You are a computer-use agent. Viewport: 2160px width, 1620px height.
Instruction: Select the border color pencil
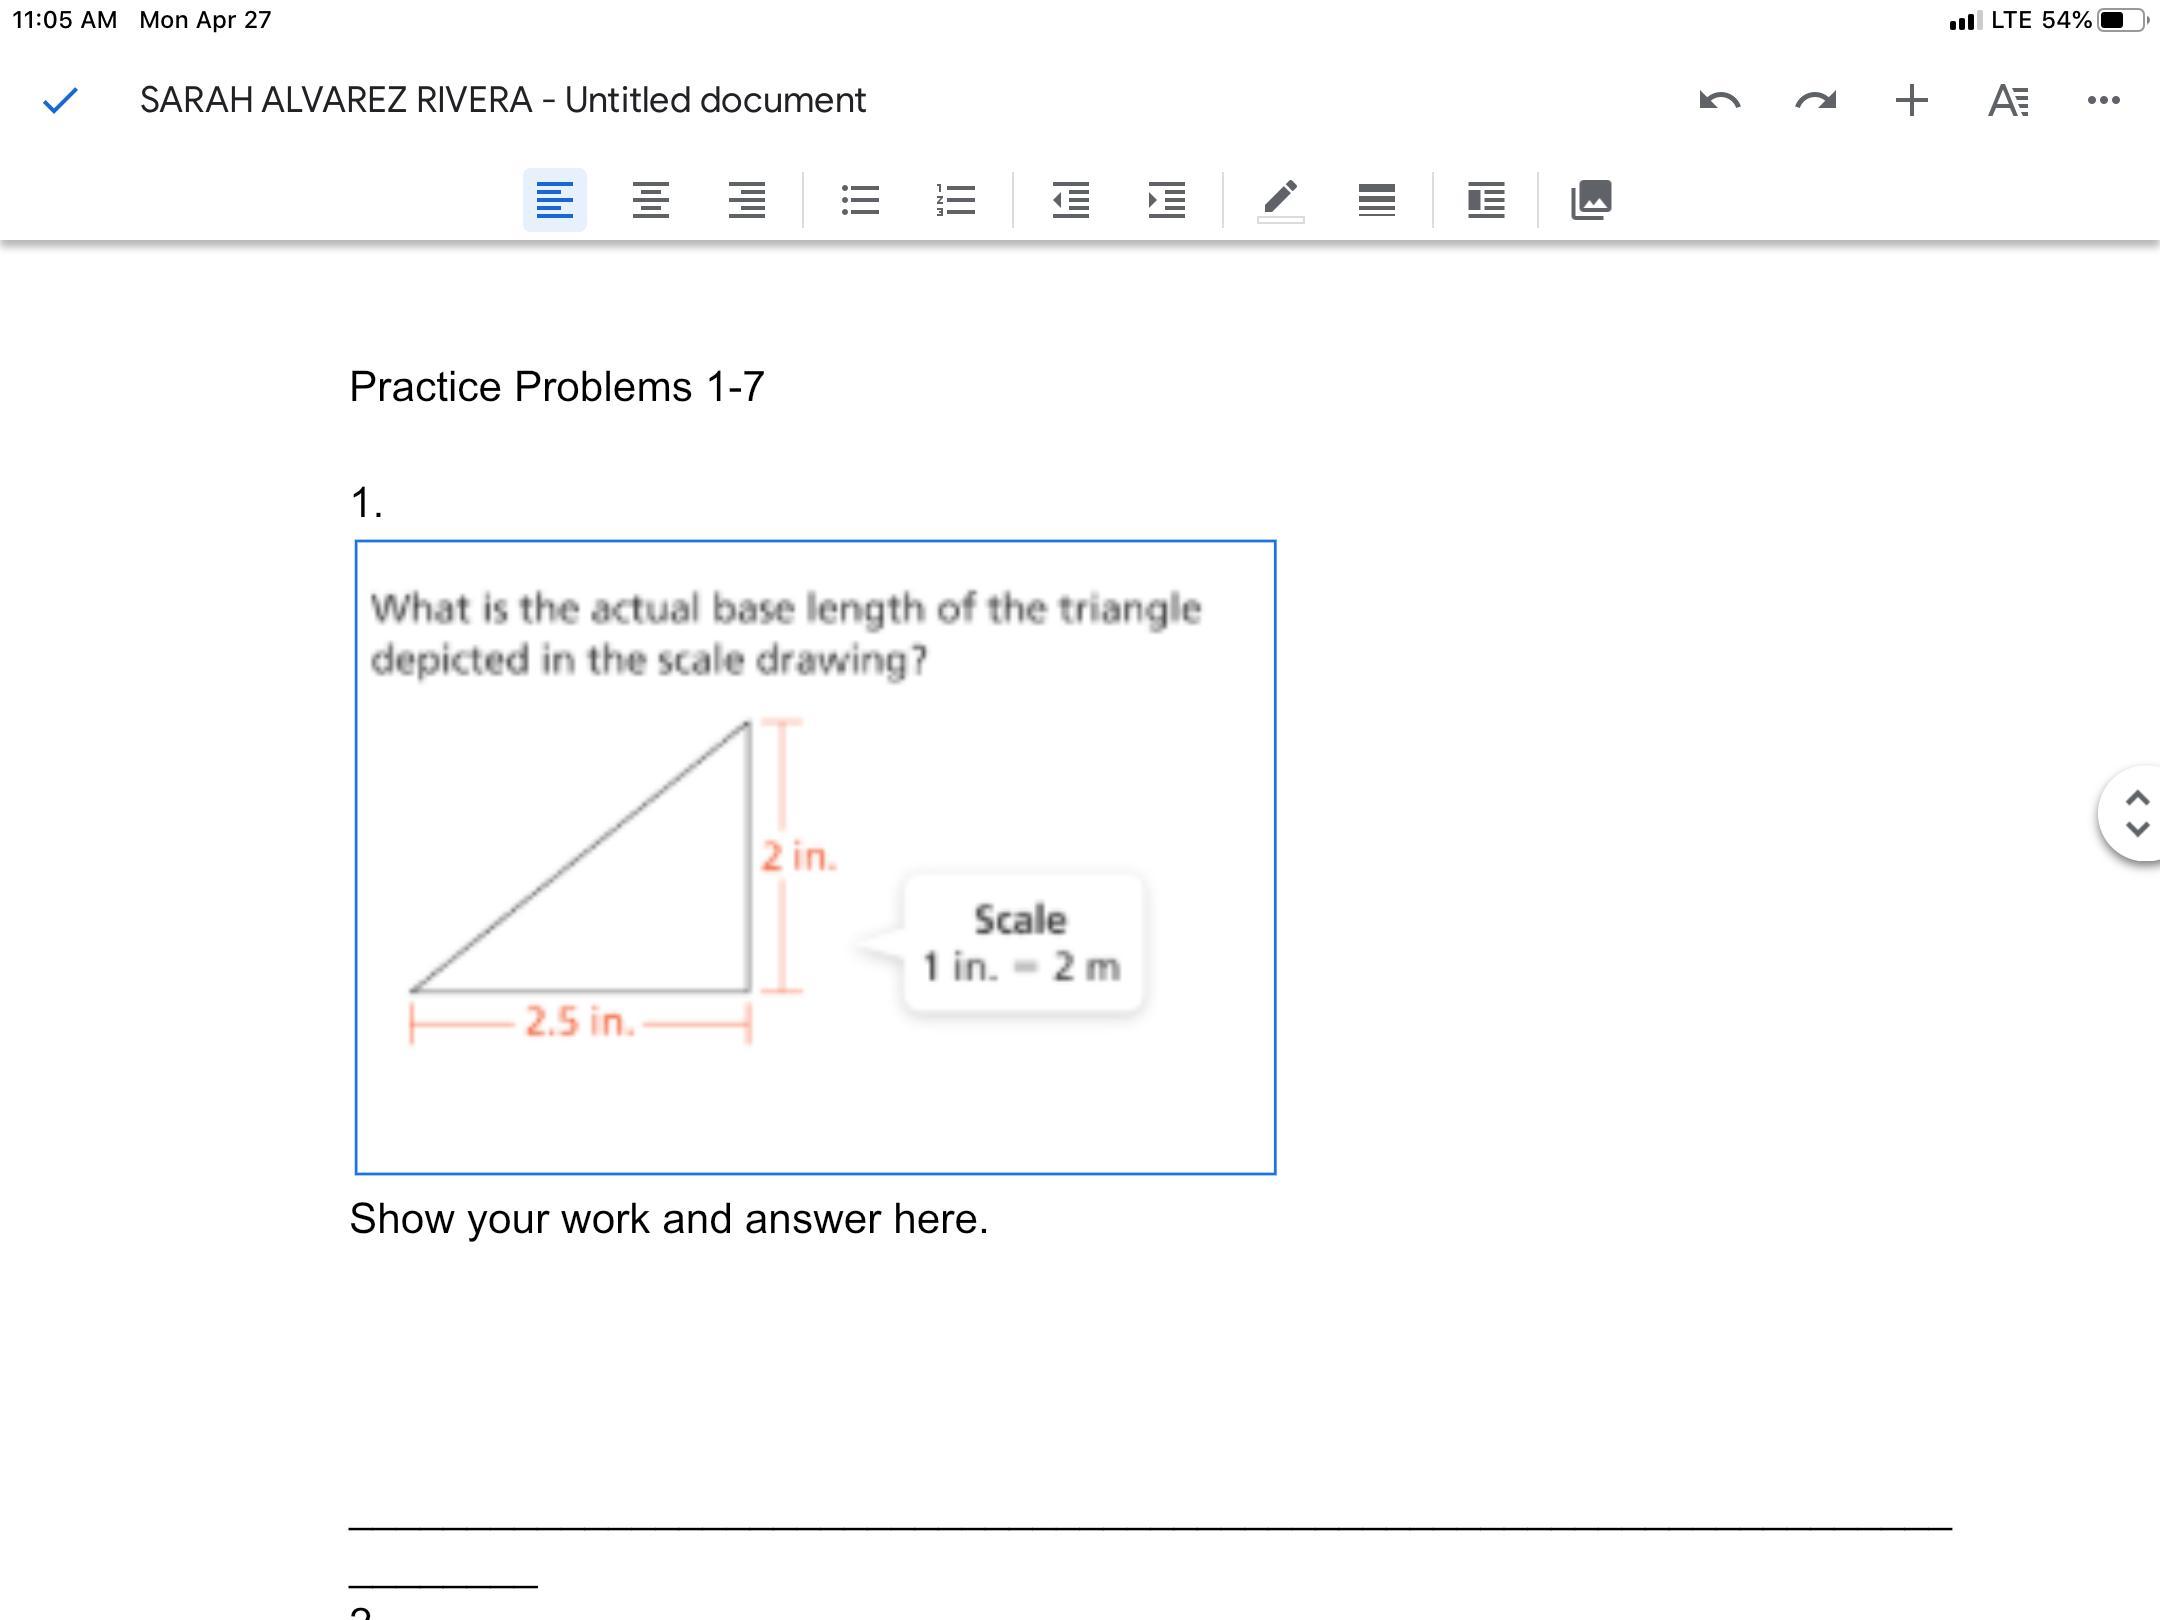point(1280,200)
